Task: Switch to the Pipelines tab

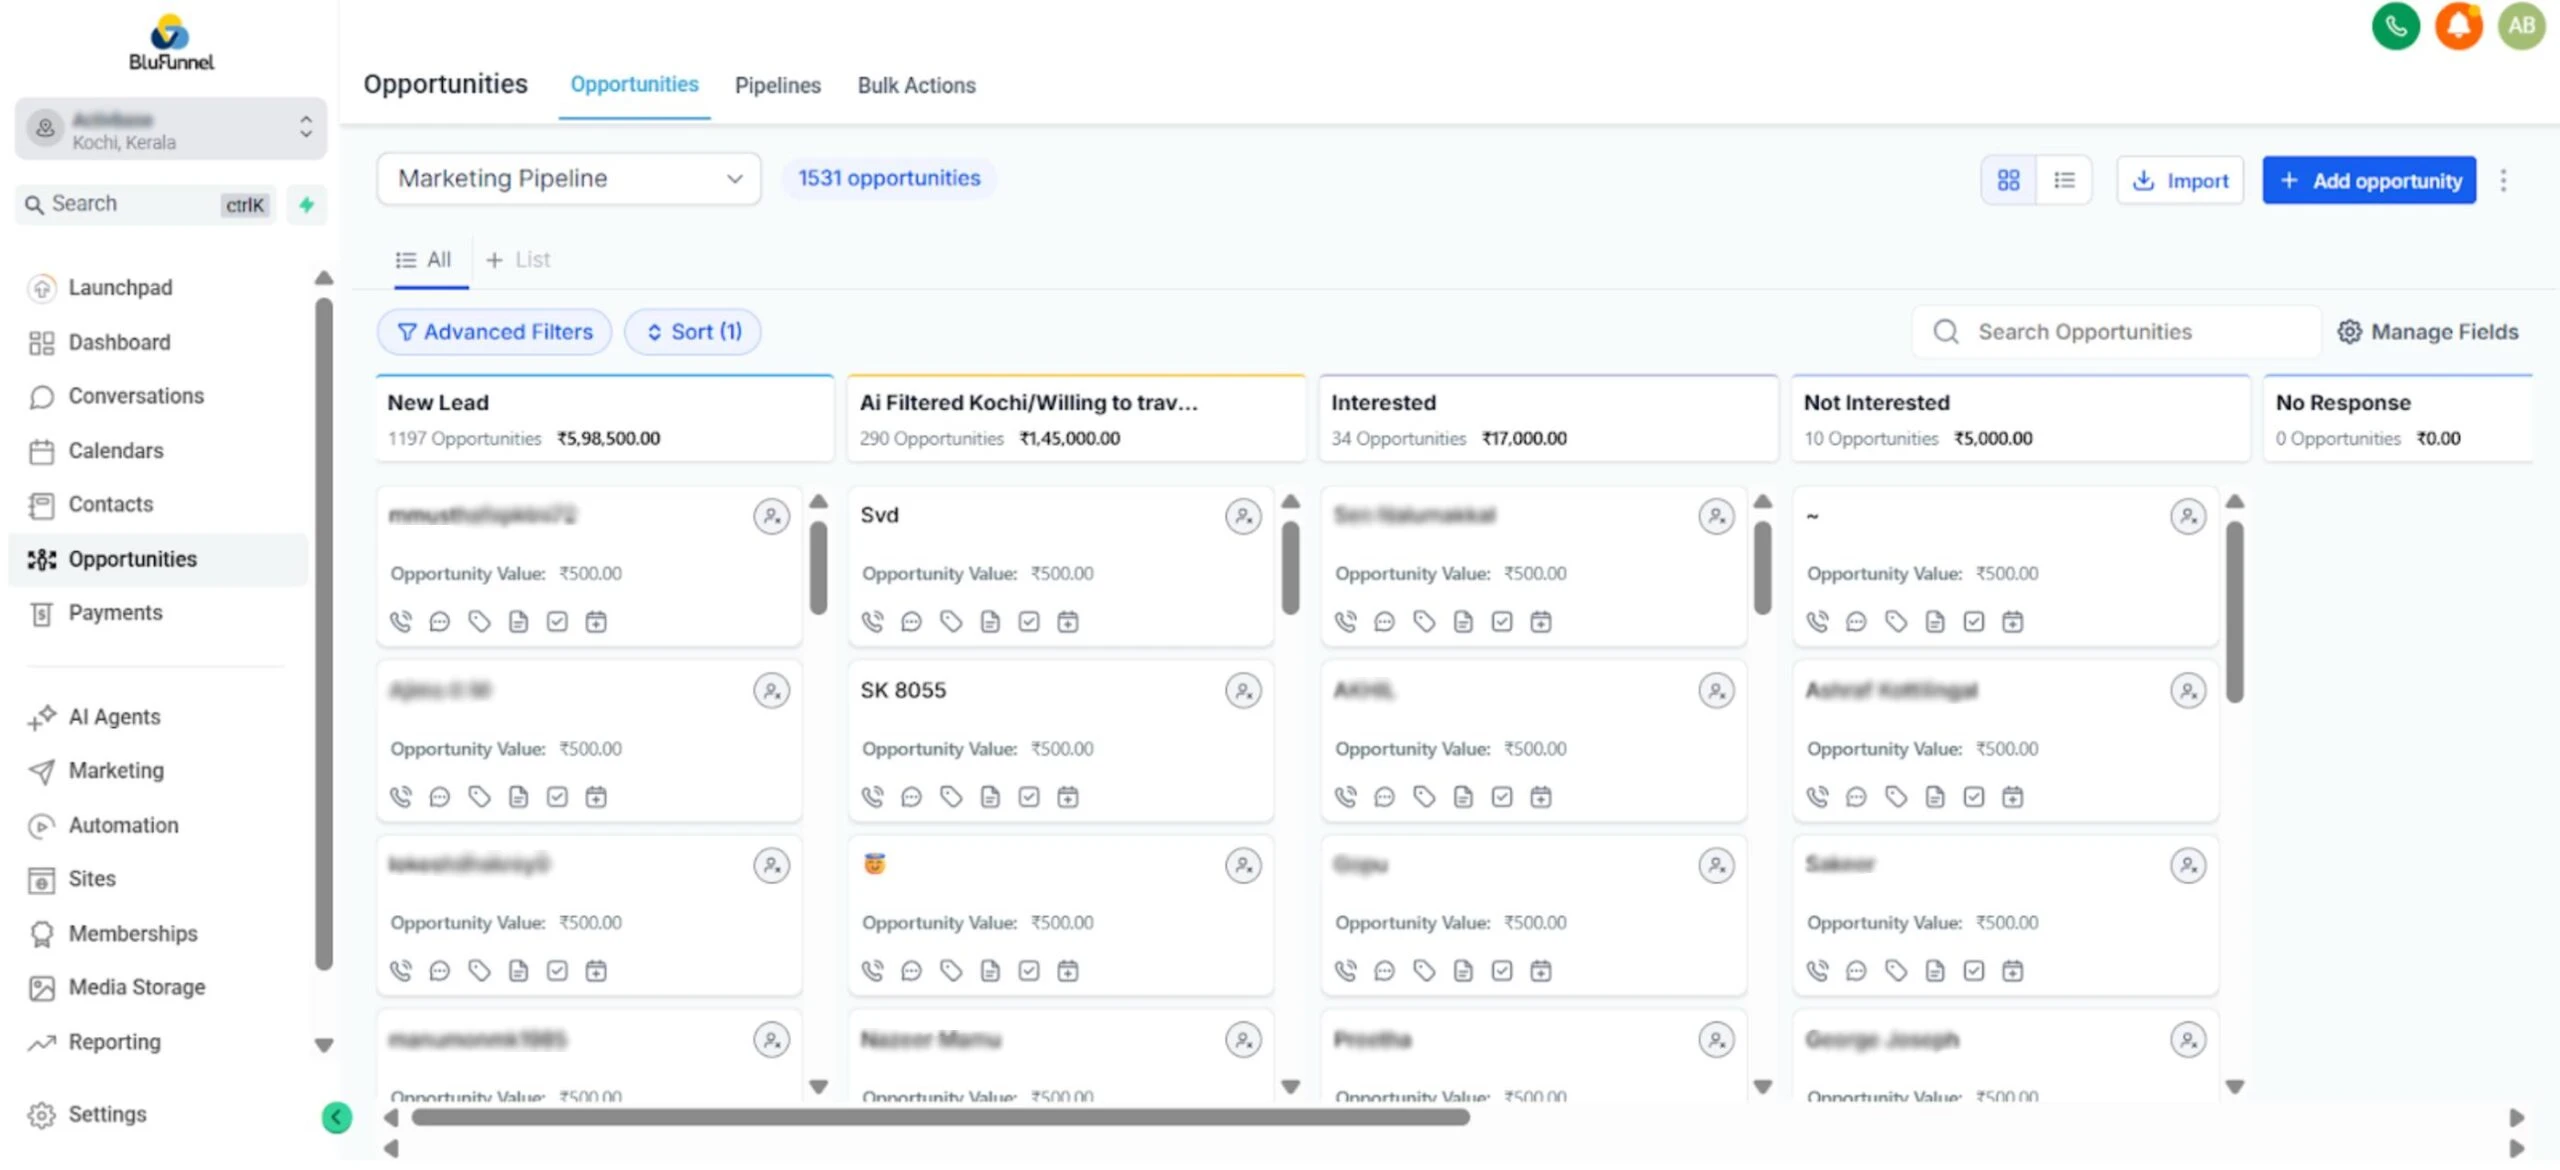Action: click(x=777, y=85)
